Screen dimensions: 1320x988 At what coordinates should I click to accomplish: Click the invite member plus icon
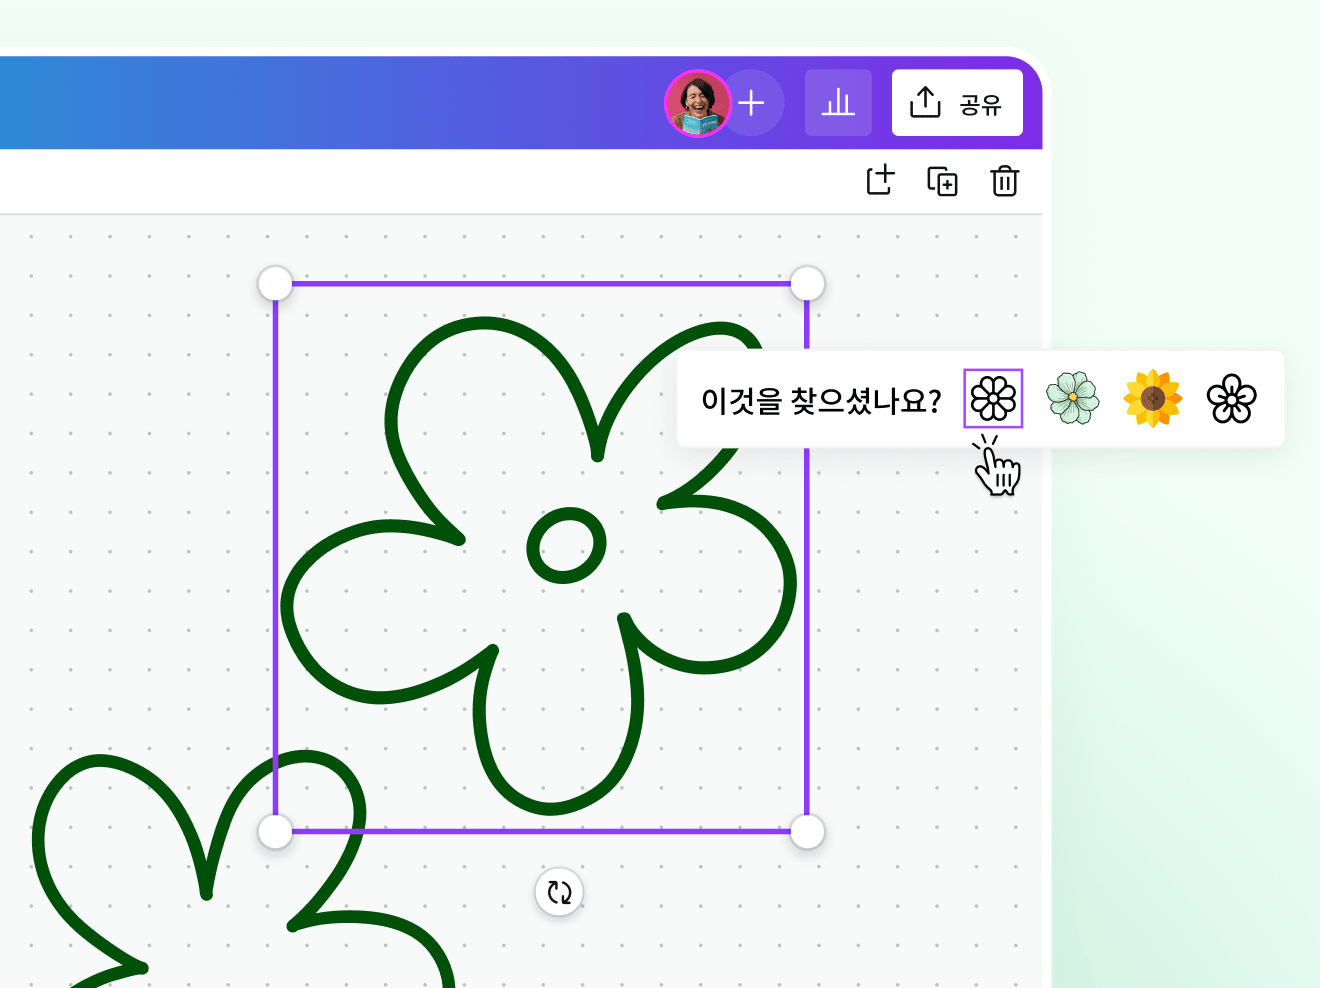coord(752,102)
